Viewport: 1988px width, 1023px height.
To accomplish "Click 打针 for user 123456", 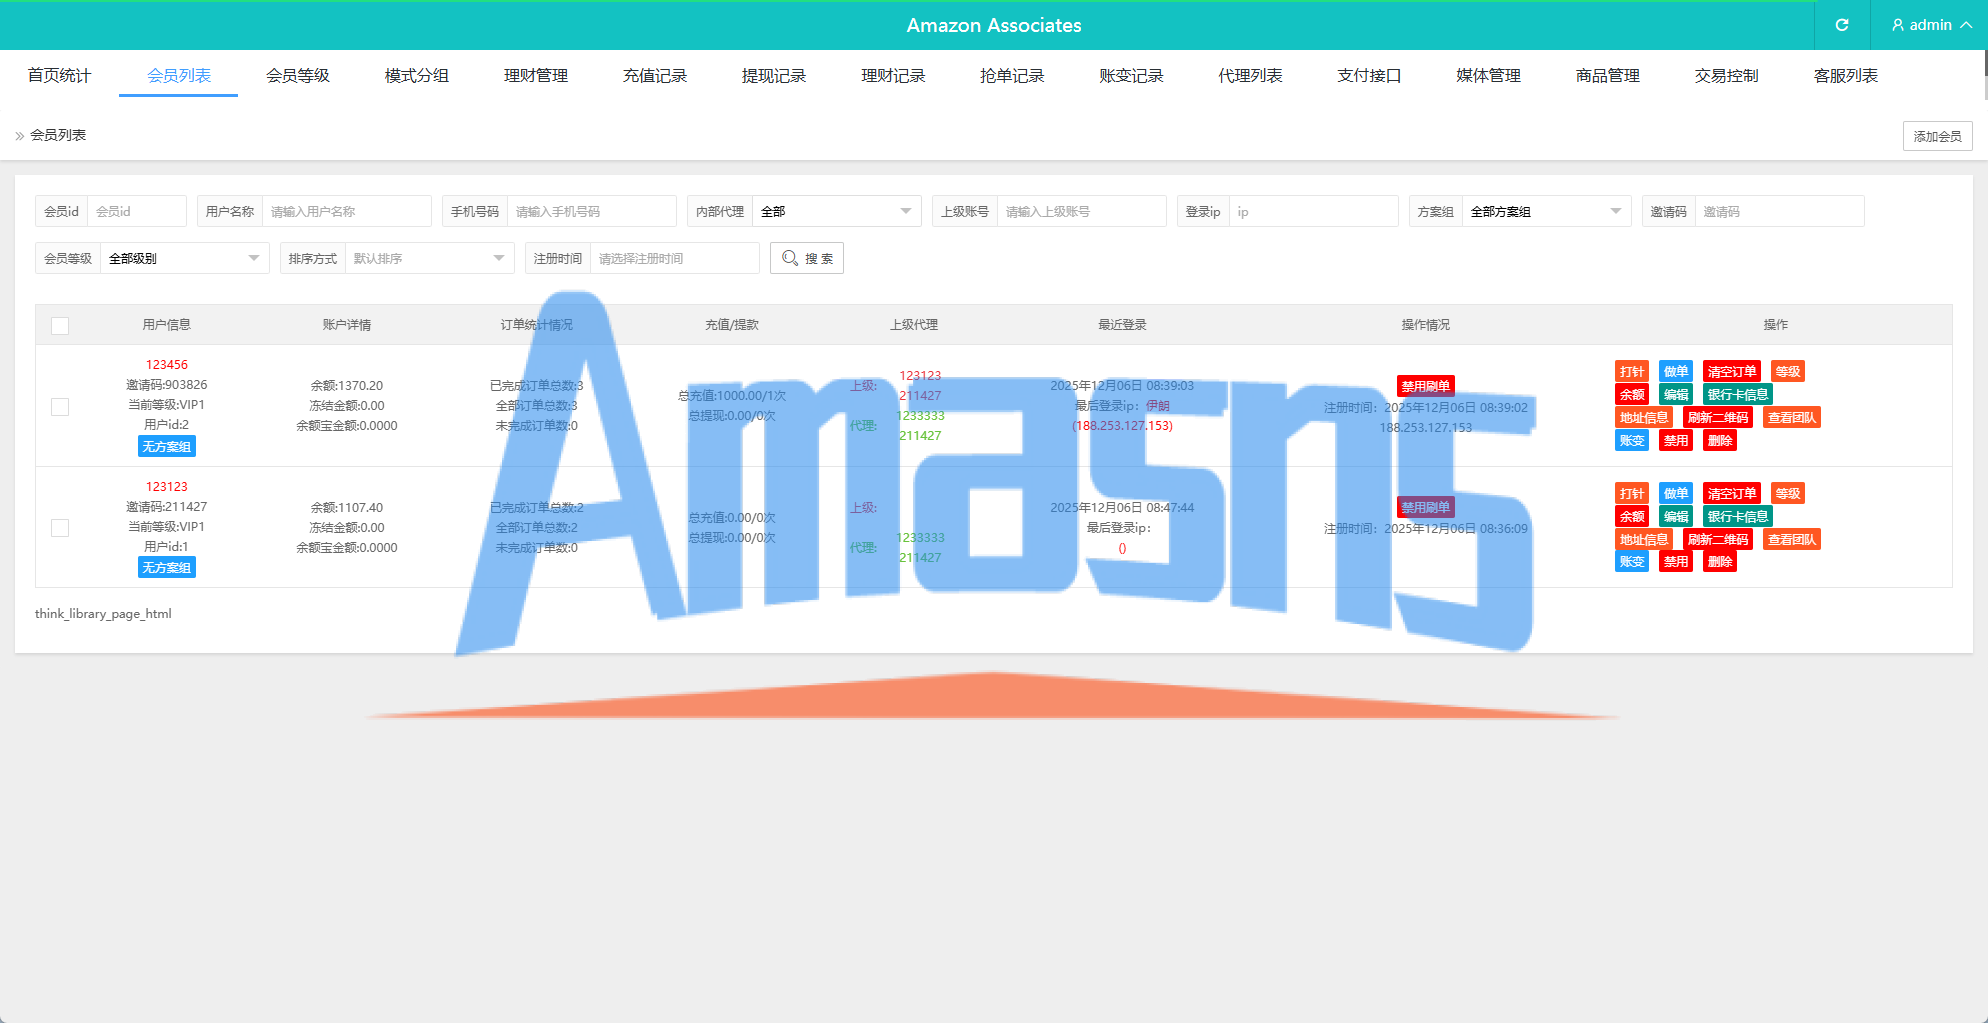I will coord(1632,372).
